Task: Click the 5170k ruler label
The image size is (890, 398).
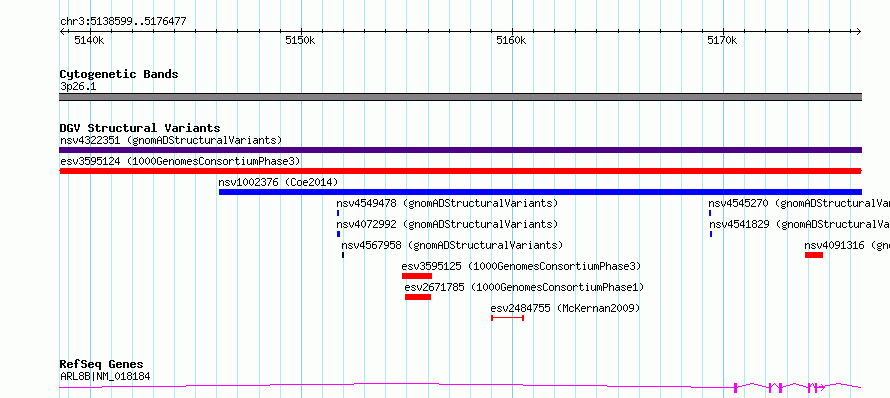Action: tap(722, 40)
